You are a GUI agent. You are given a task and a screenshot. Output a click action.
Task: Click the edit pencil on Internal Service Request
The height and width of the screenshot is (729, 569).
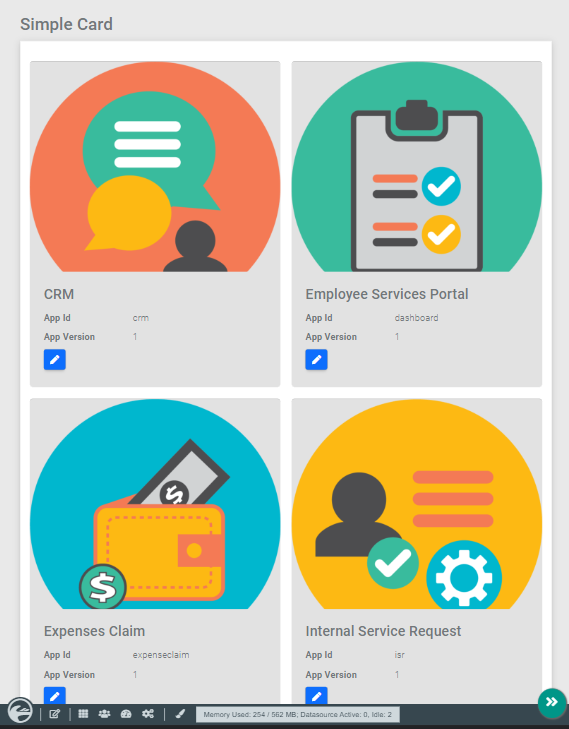click(x=317, y=696)
